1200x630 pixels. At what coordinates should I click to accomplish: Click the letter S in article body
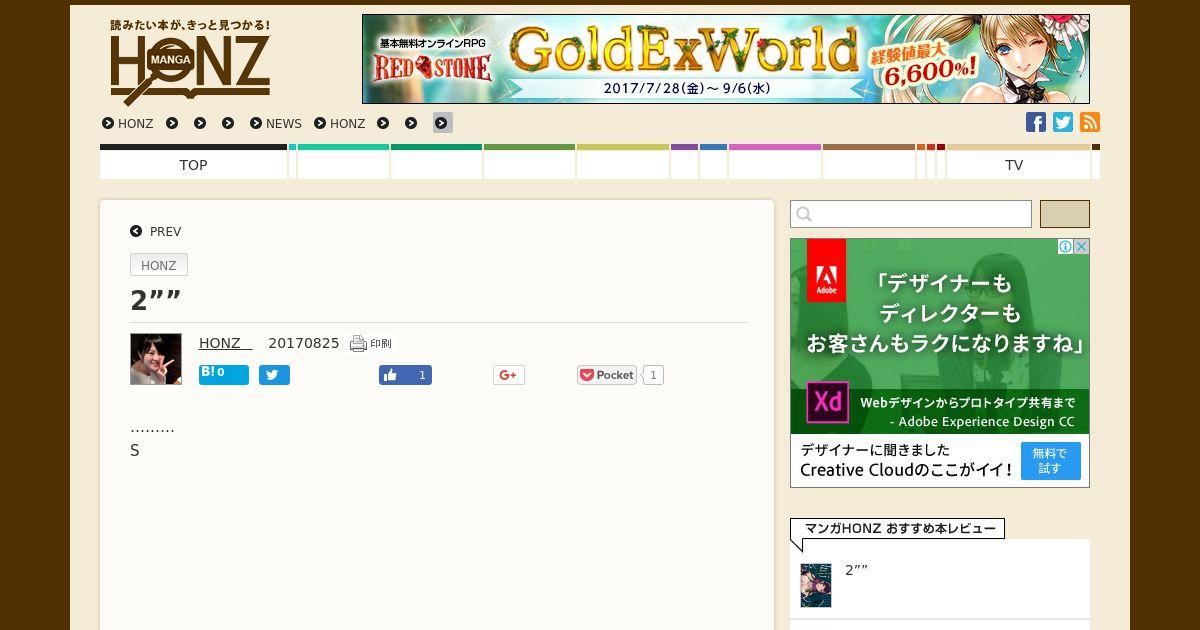tap(135, 451)
